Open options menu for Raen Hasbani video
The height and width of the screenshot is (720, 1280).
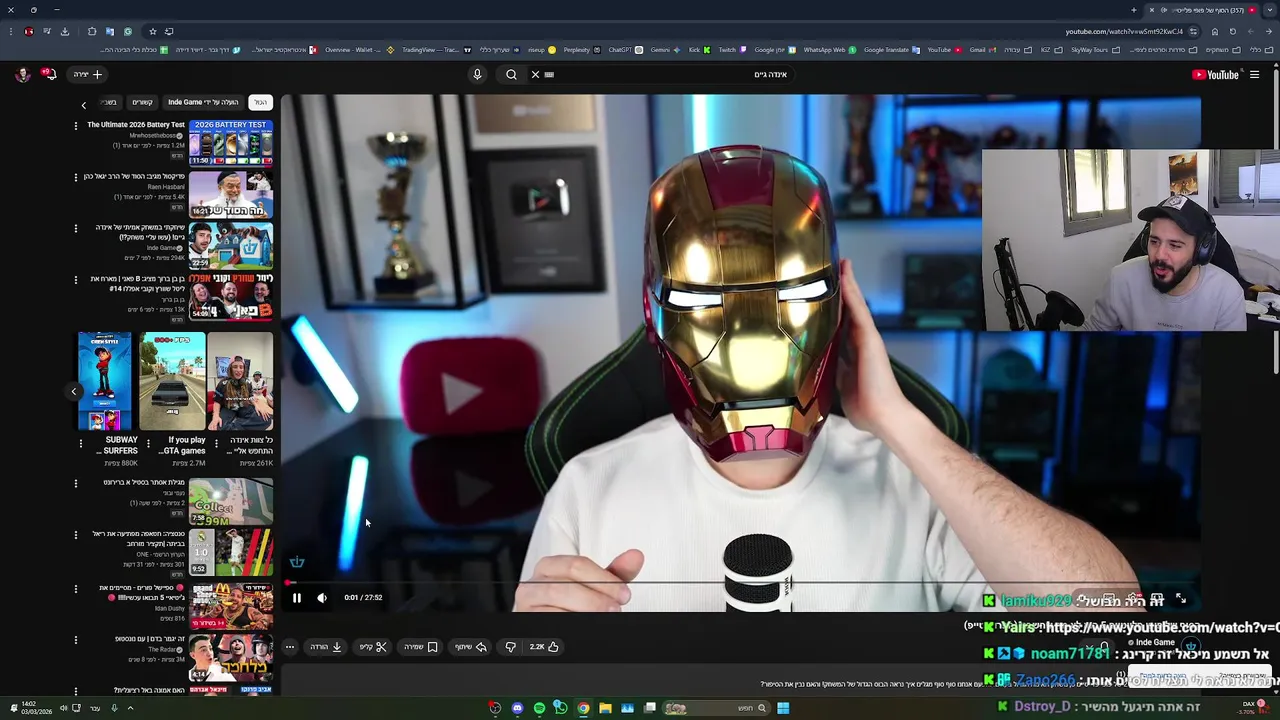[75, 177]
